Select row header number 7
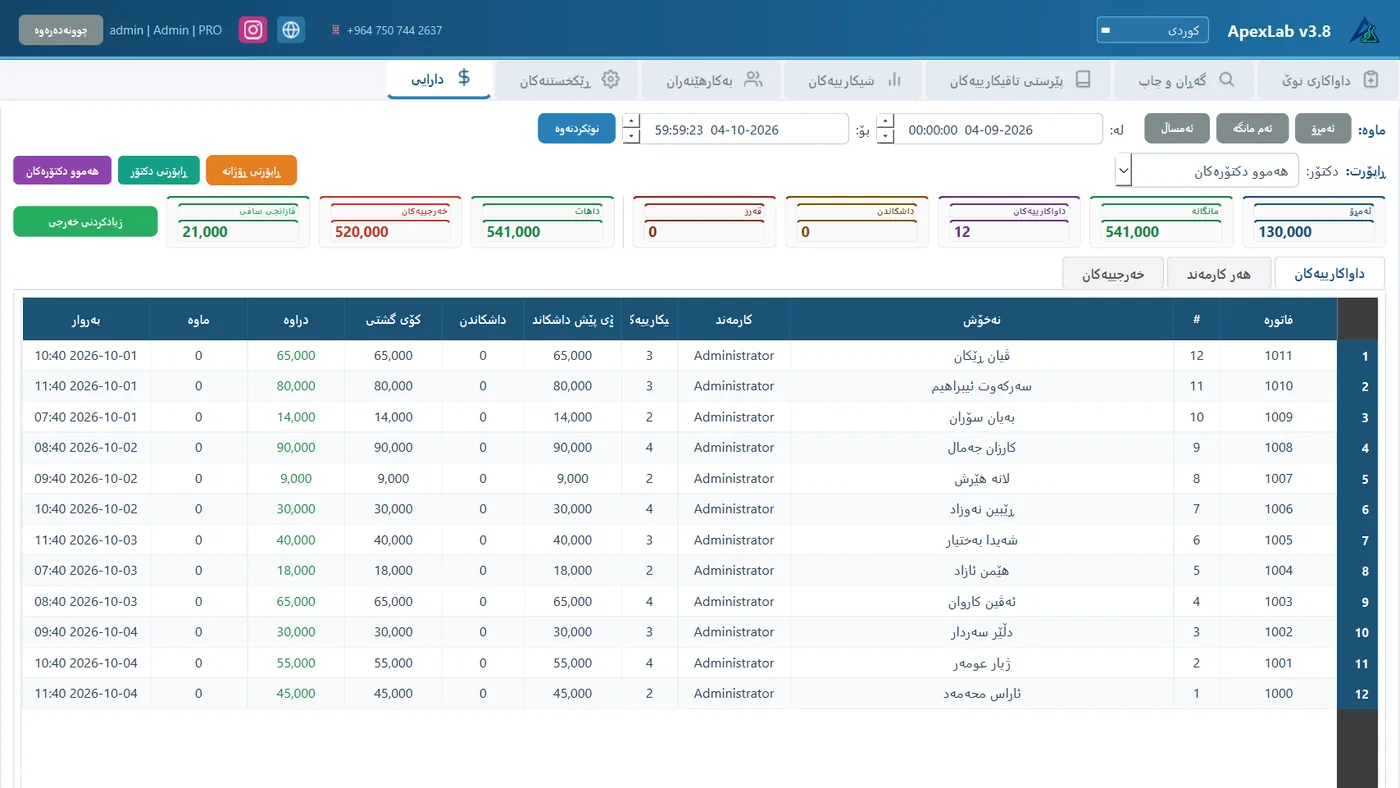Screen dimensions: 1400x788 click(1357, 541)
